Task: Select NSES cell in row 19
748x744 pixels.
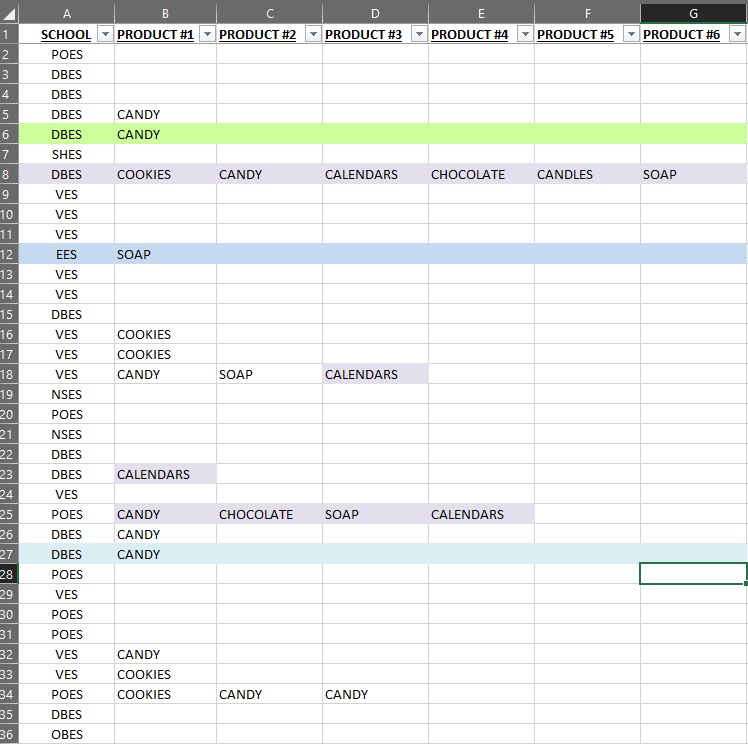Action: (x=67, y=394)
